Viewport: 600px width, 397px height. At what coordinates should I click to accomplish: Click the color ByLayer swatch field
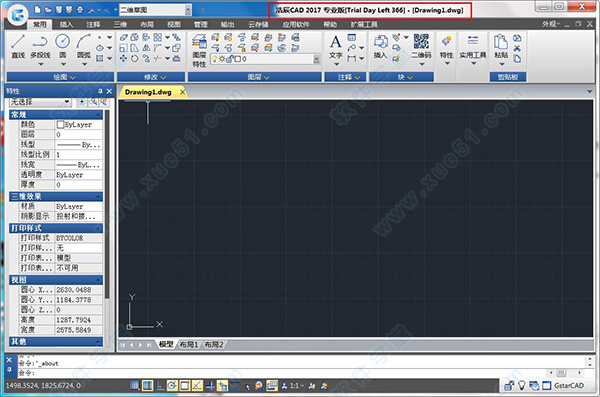tap(79, 124)
